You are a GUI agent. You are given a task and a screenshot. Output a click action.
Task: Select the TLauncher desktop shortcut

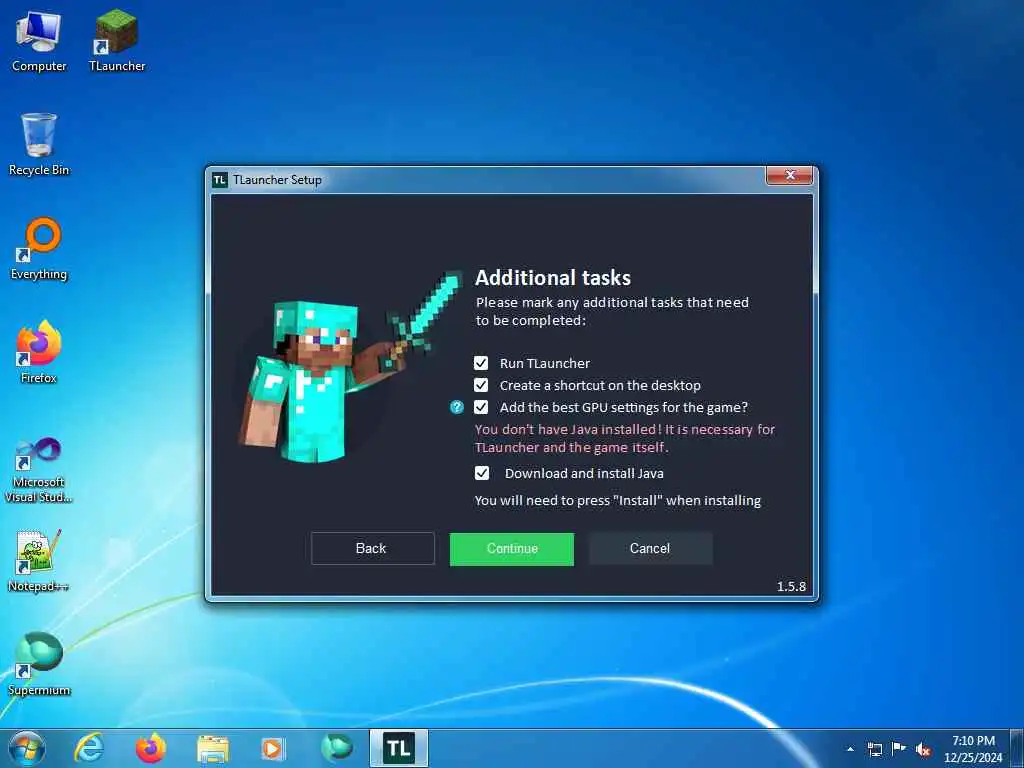pyautogui.click(x=117, y=40)
